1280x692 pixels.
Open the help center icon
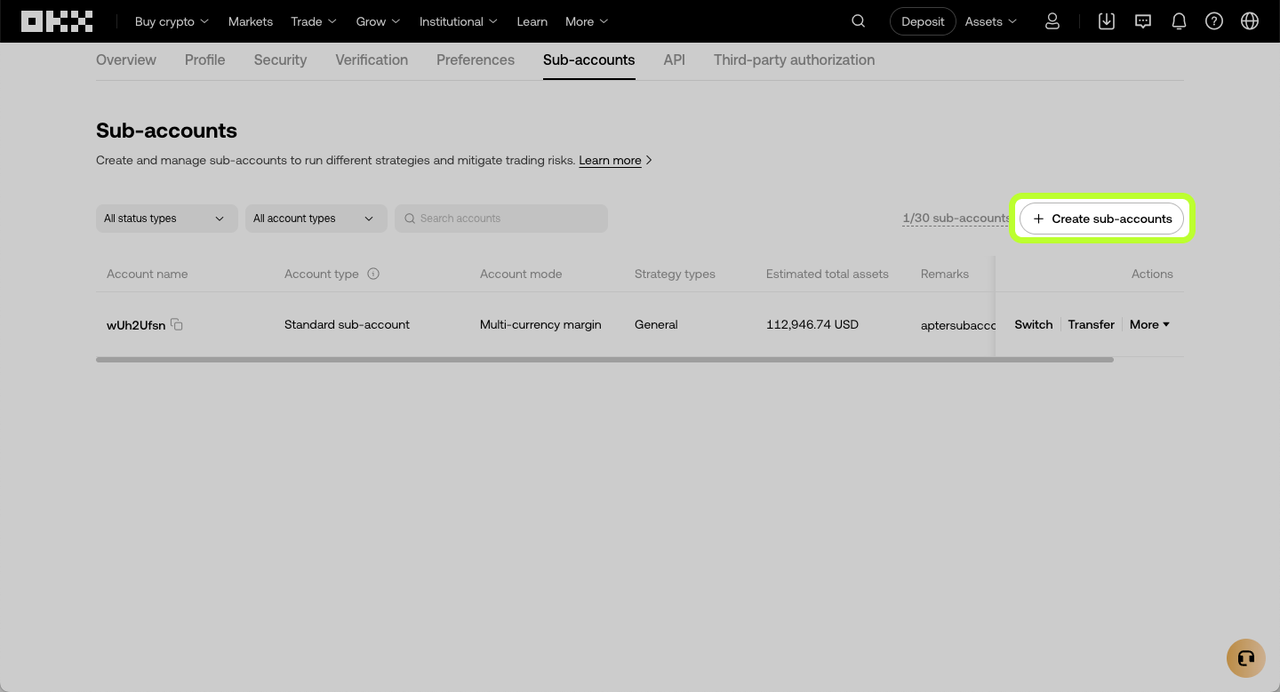[x=1214, y=20]
